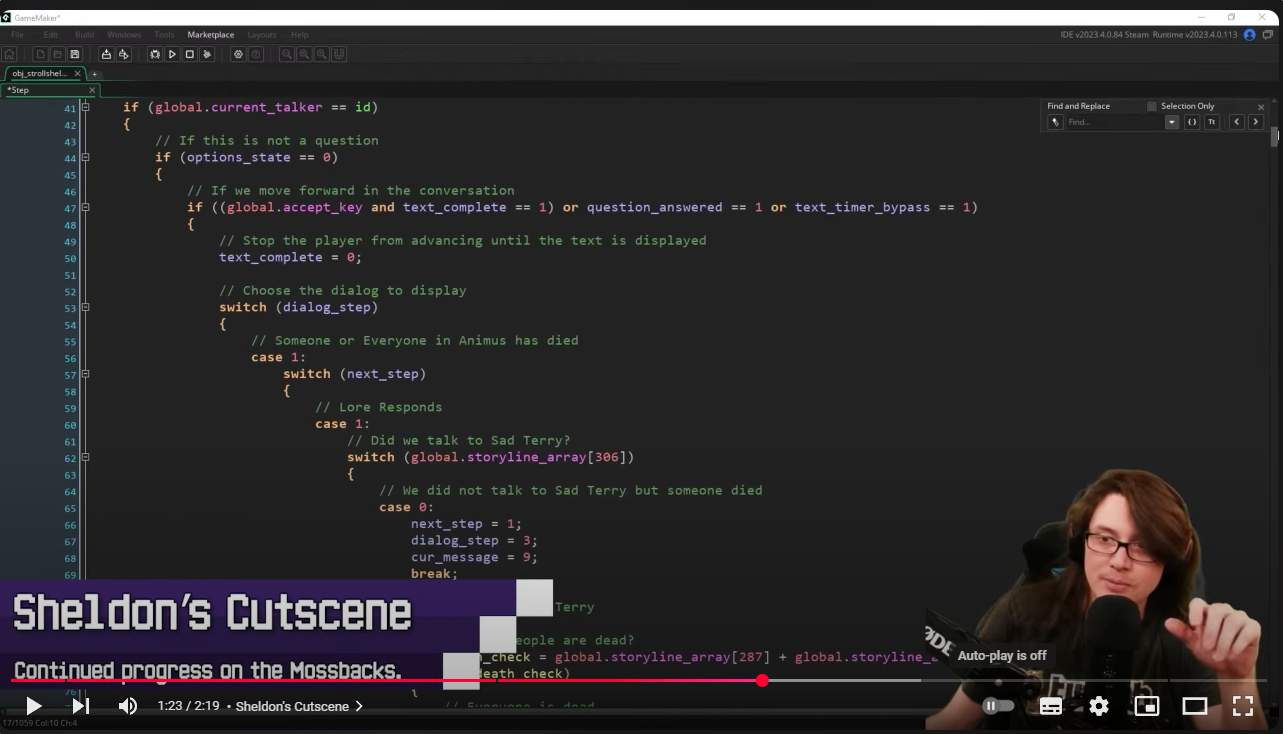The height and width of the screenshot is (734, 1283).
Task: Toggle case-sensitive Tt search option
Action: click(1211, 122)
